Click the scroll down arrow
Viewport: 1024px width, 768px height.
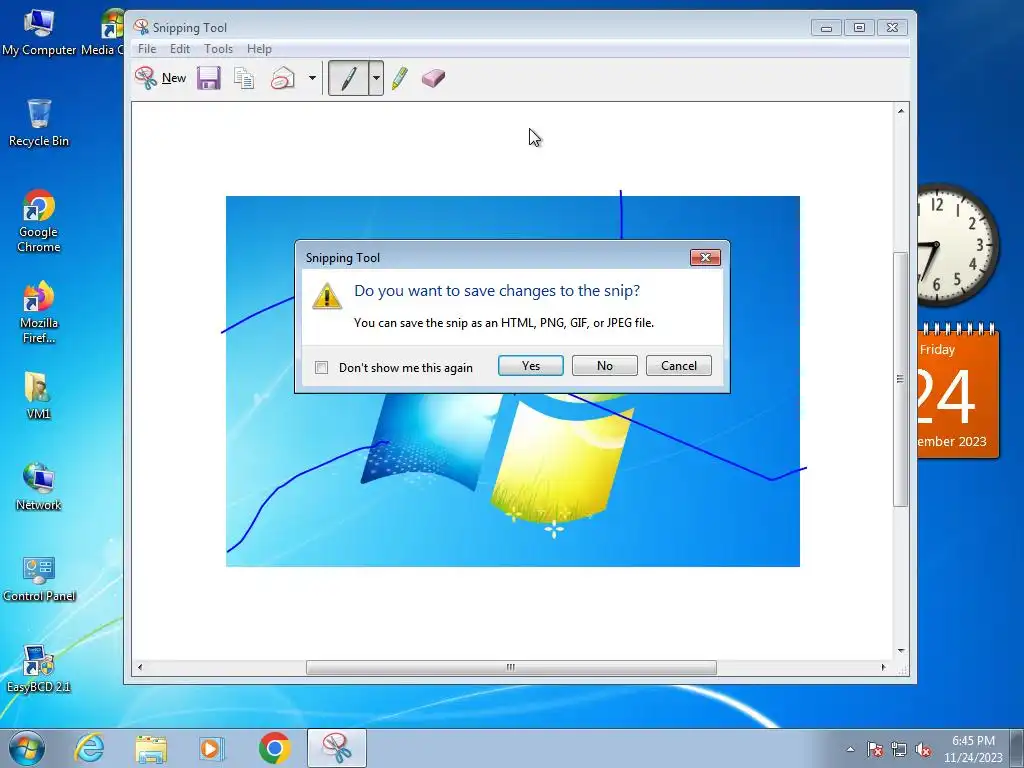901,650
